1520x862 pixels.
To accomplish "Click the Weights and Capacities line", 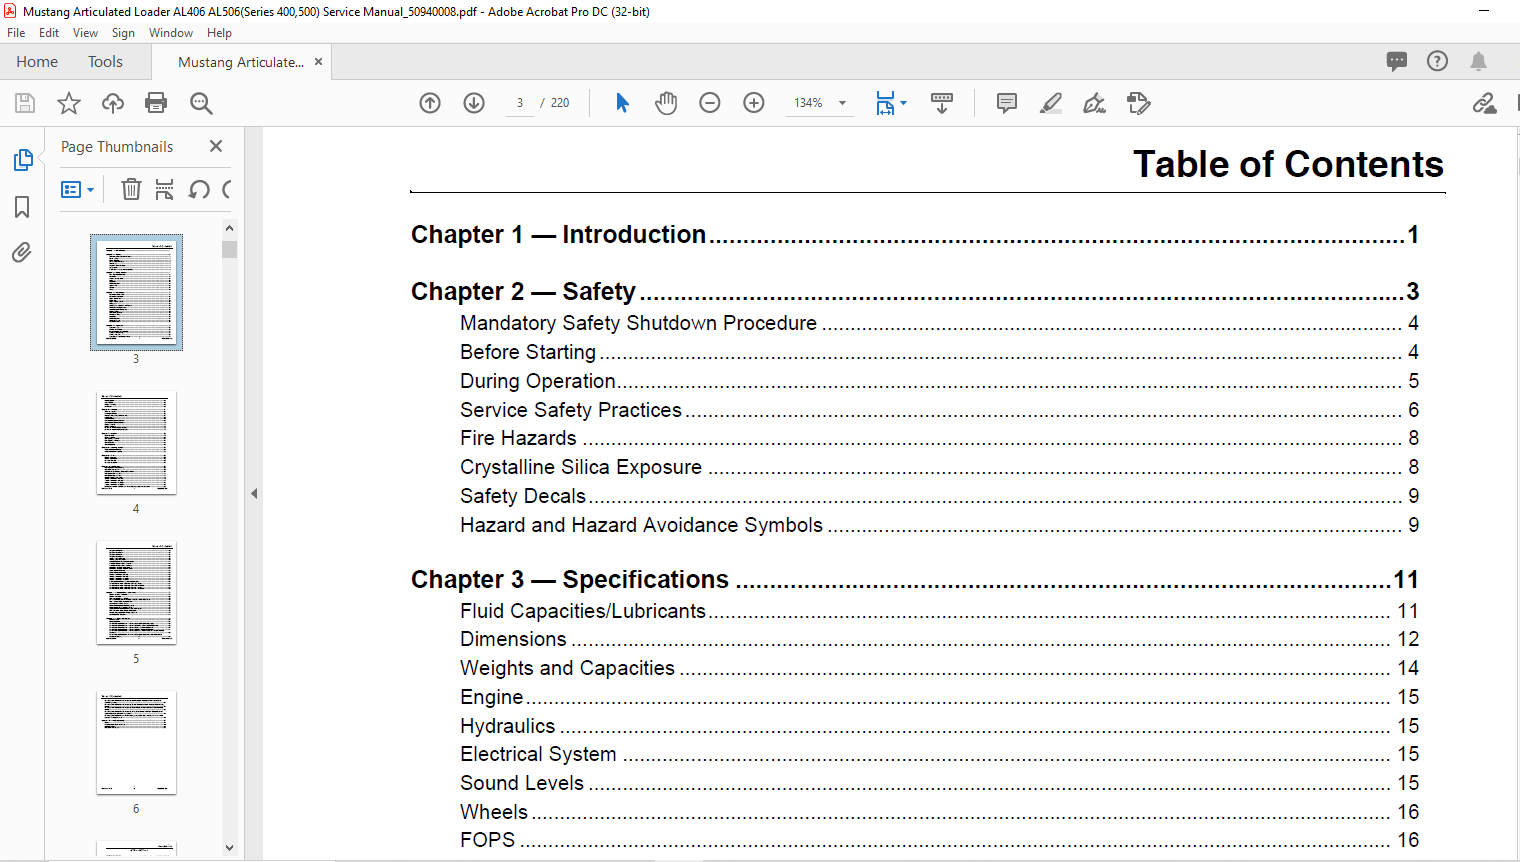I will (x=939, y=668).
